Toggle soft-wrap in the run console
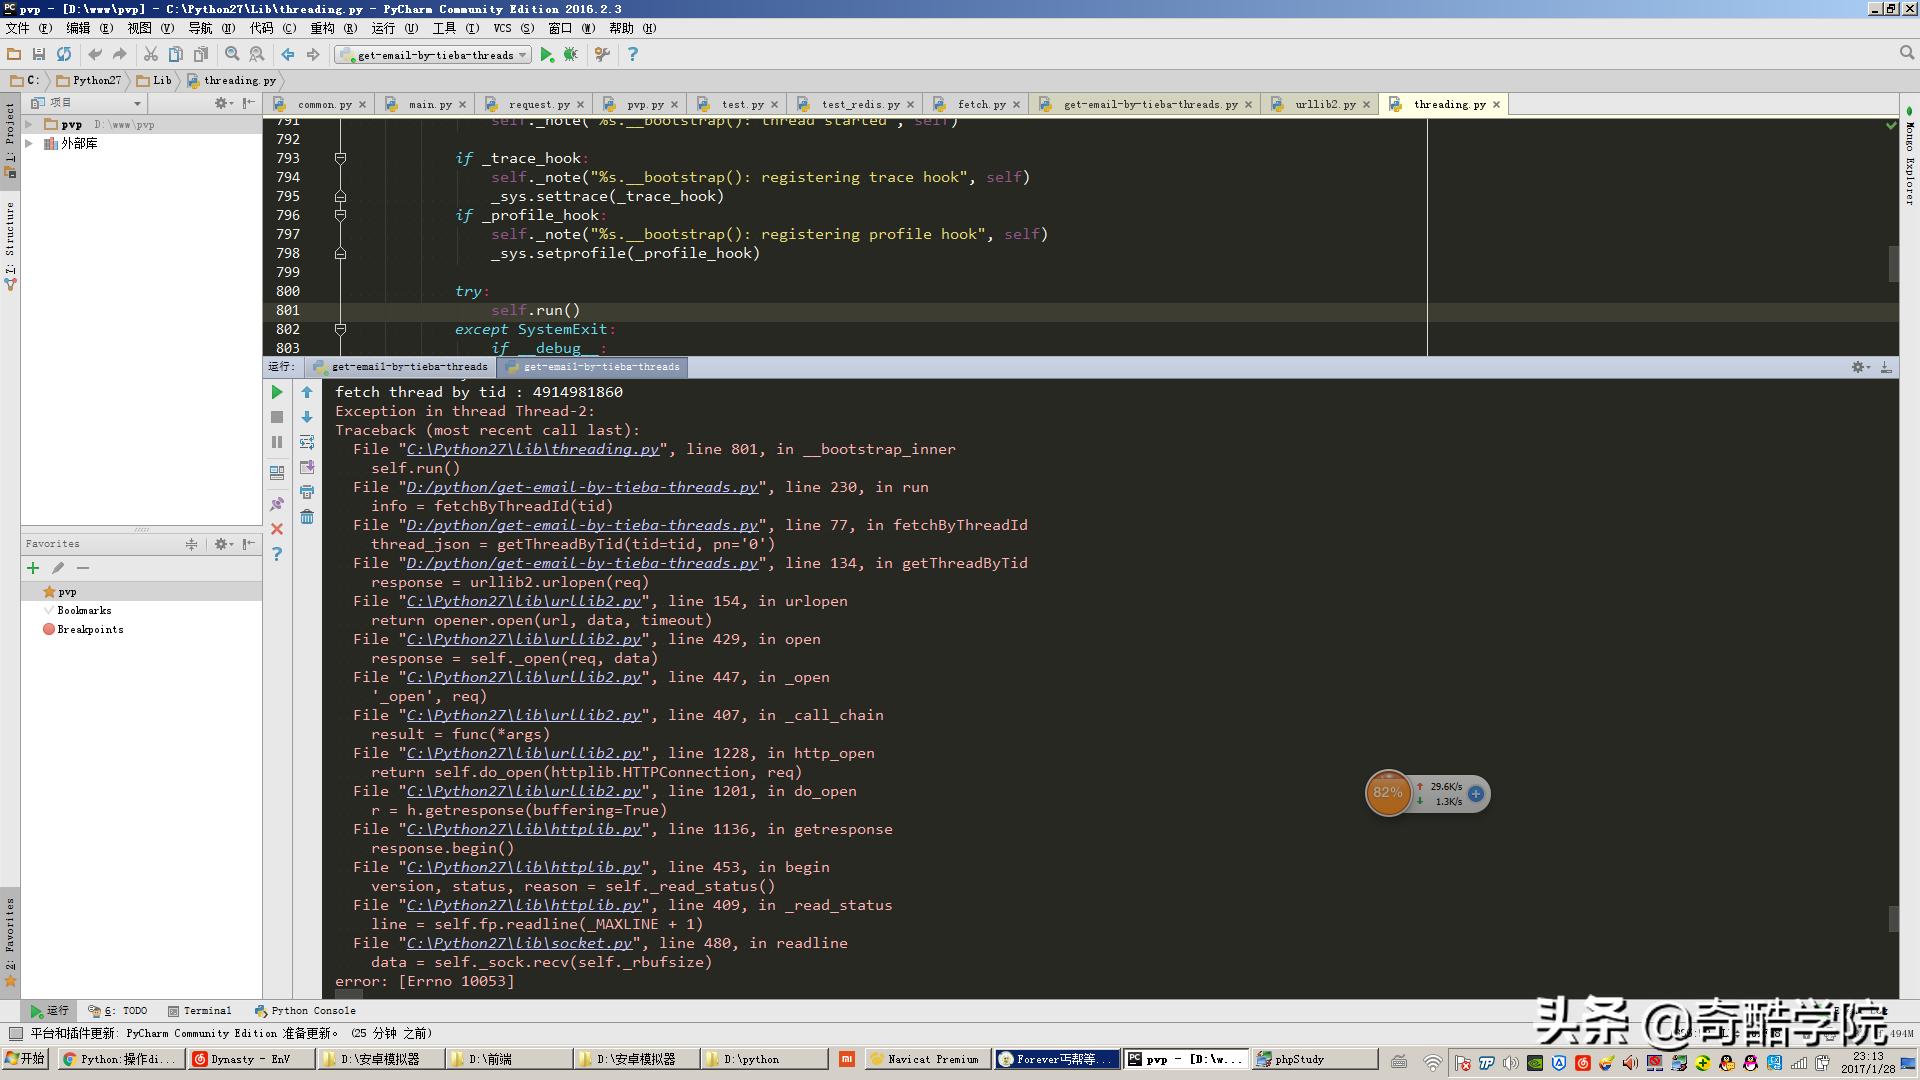Viewport: 1920px width, 1080px height. click(x=307, y=442)
